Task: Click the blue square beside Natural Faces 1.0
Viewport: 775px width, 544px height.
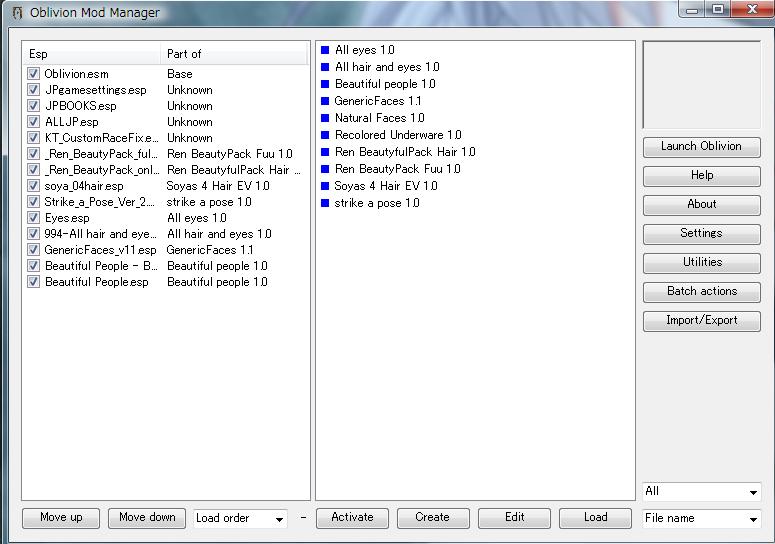Action: point(325,118)
